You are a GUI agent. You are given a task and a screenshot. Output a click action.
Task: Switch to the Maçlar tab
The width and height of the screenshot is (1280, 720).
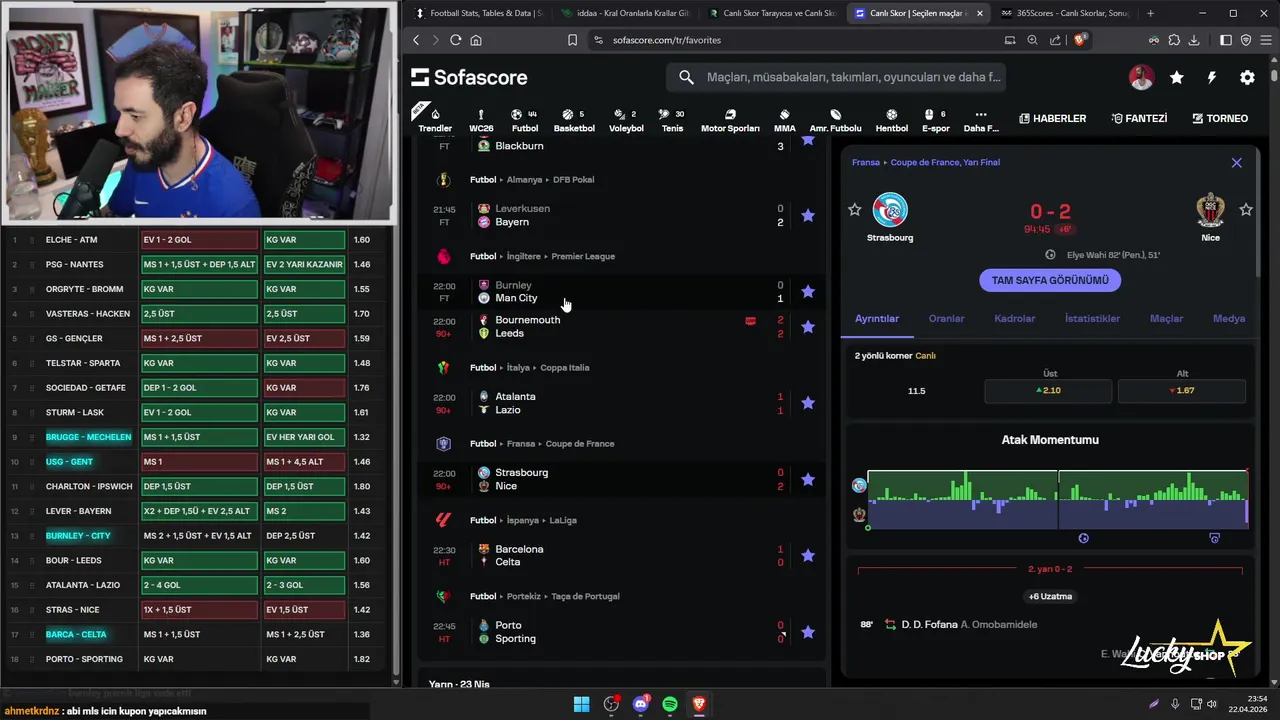tap(1166, 318)
